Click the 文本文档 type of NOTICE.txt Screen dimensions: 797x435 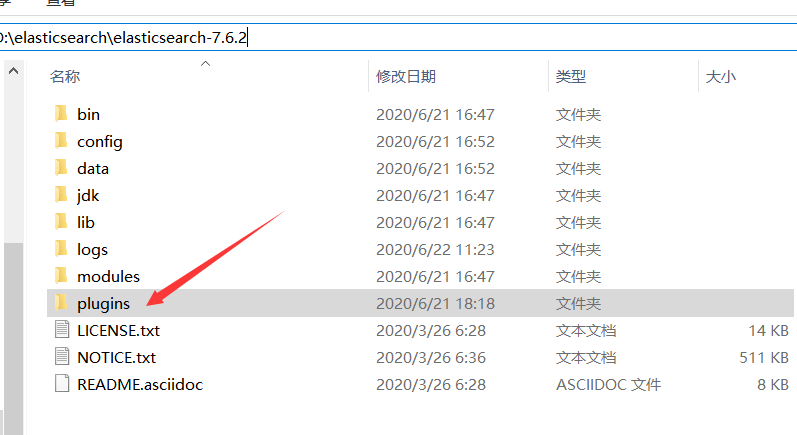point(586,357)
